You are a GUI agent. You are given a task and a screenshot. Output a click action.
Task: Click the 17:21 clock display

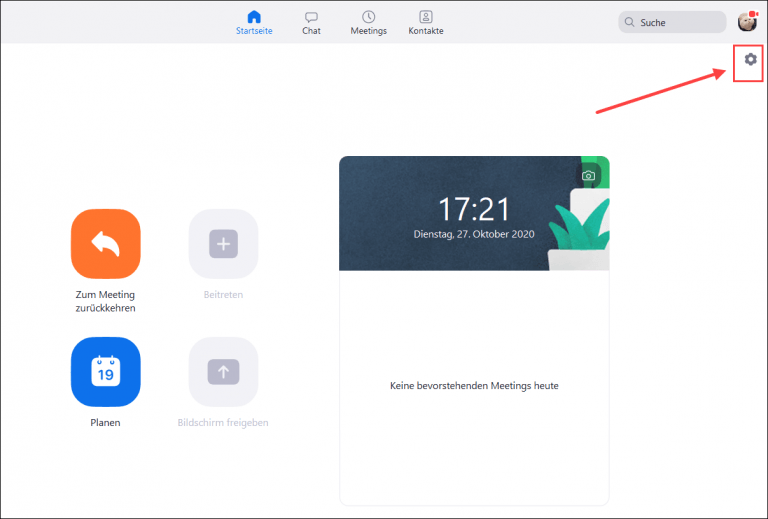[474, 209]
